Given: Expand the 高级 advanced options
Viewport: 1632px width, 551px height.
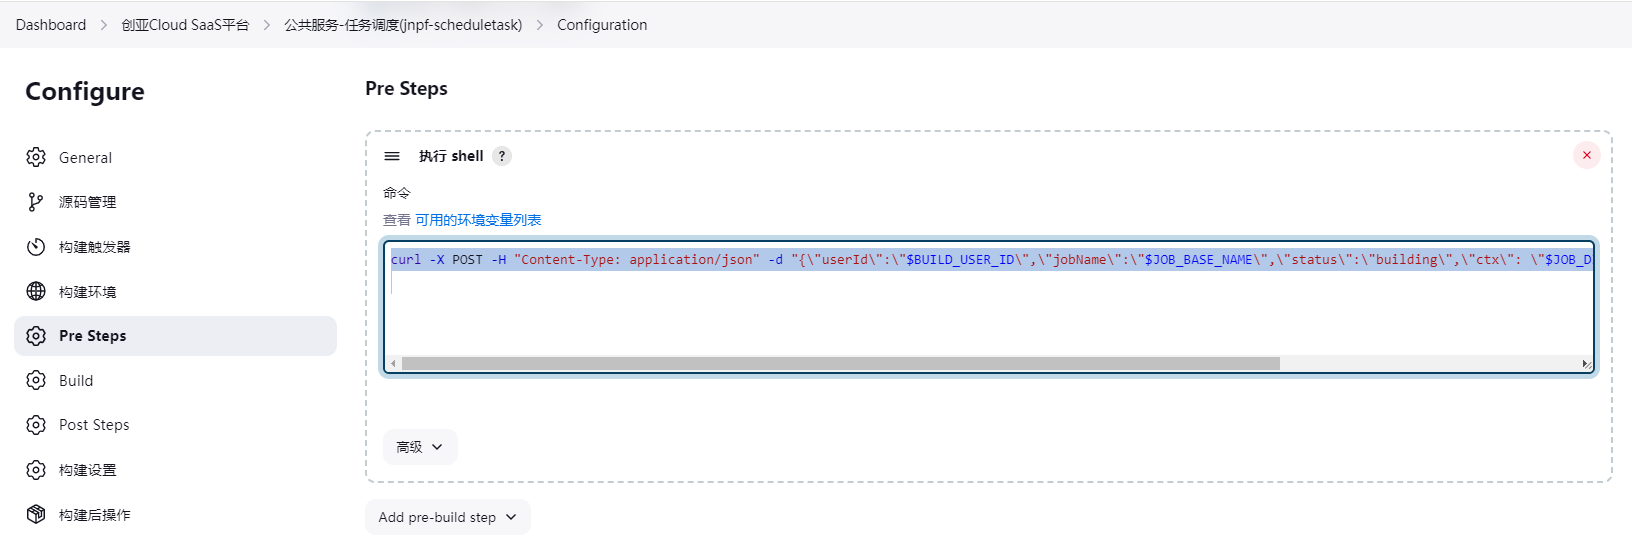Looking at the screenshot, I should click(420, 447).
